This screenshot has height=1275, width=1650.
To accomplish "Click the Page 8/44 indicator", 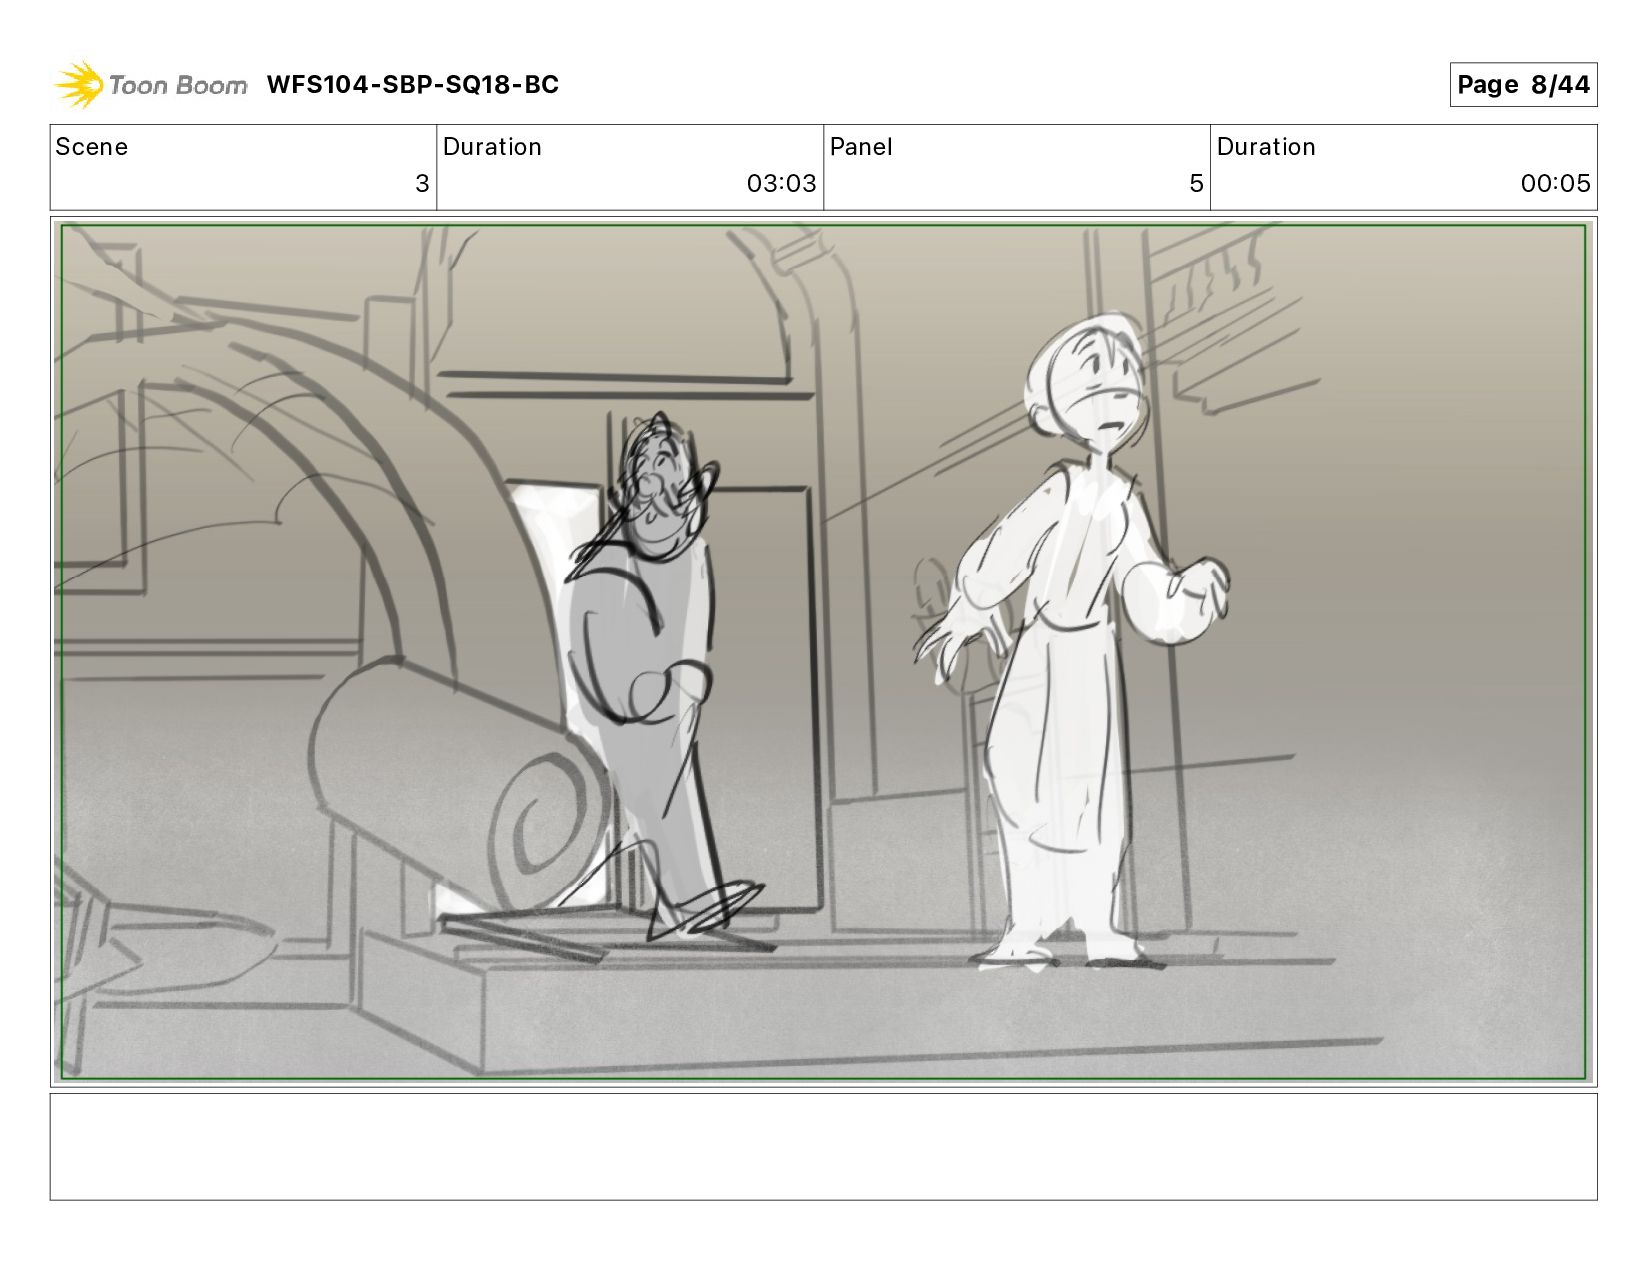I will click(x=1523, y=85).
